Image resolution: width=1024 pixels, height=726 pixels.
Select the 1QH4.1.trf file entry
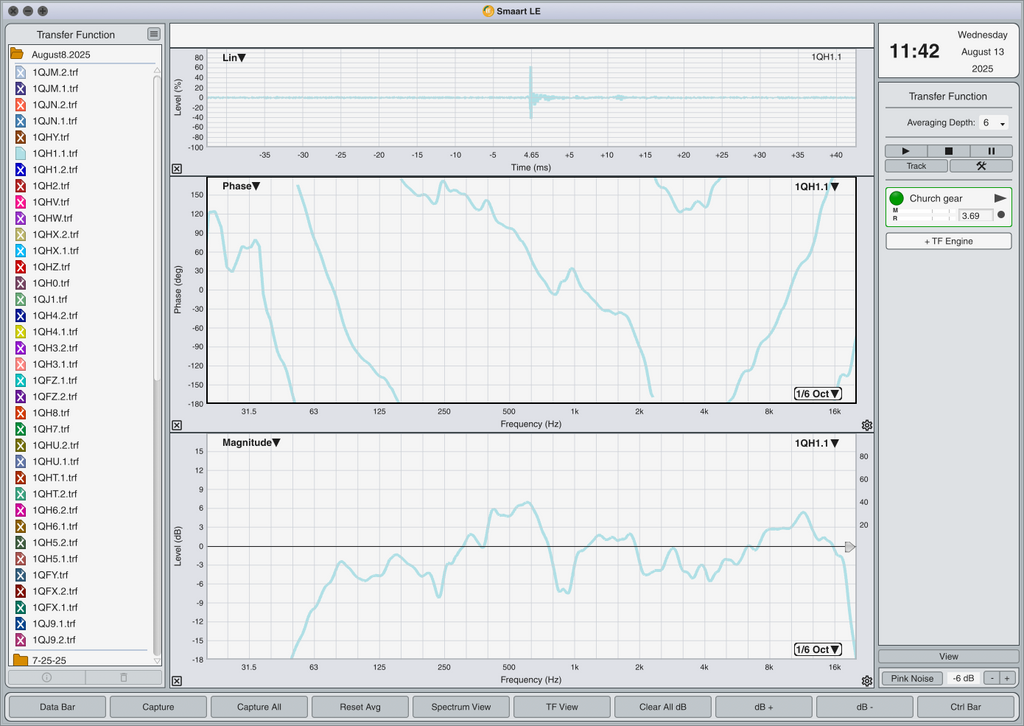coord(55,332)
